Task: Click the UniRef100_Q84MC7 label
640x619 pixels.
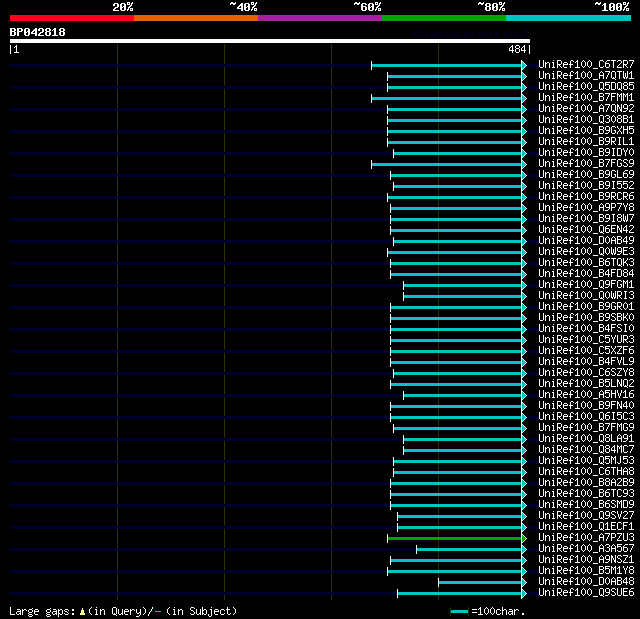Action: pyautogui.click(x=586, y=450)
